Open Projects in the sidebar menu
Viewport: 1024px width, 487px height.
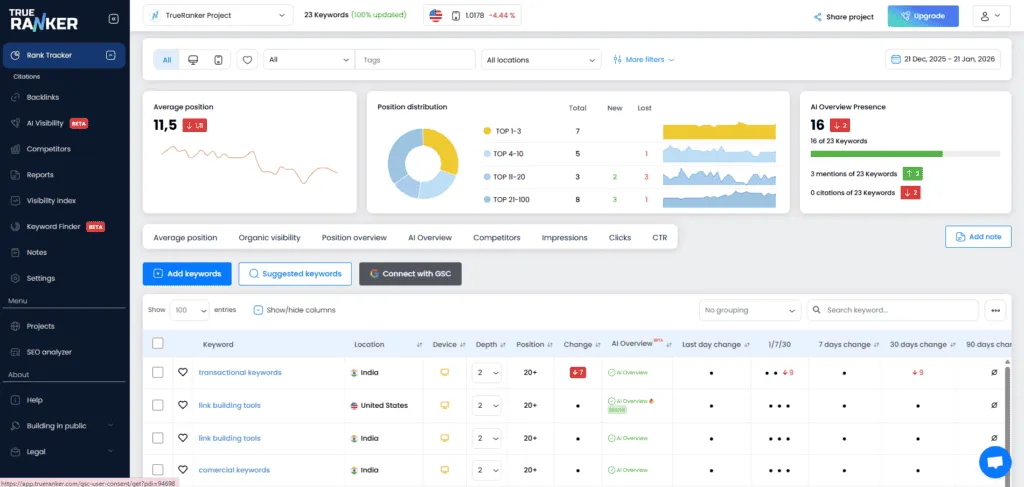point(40,326)
